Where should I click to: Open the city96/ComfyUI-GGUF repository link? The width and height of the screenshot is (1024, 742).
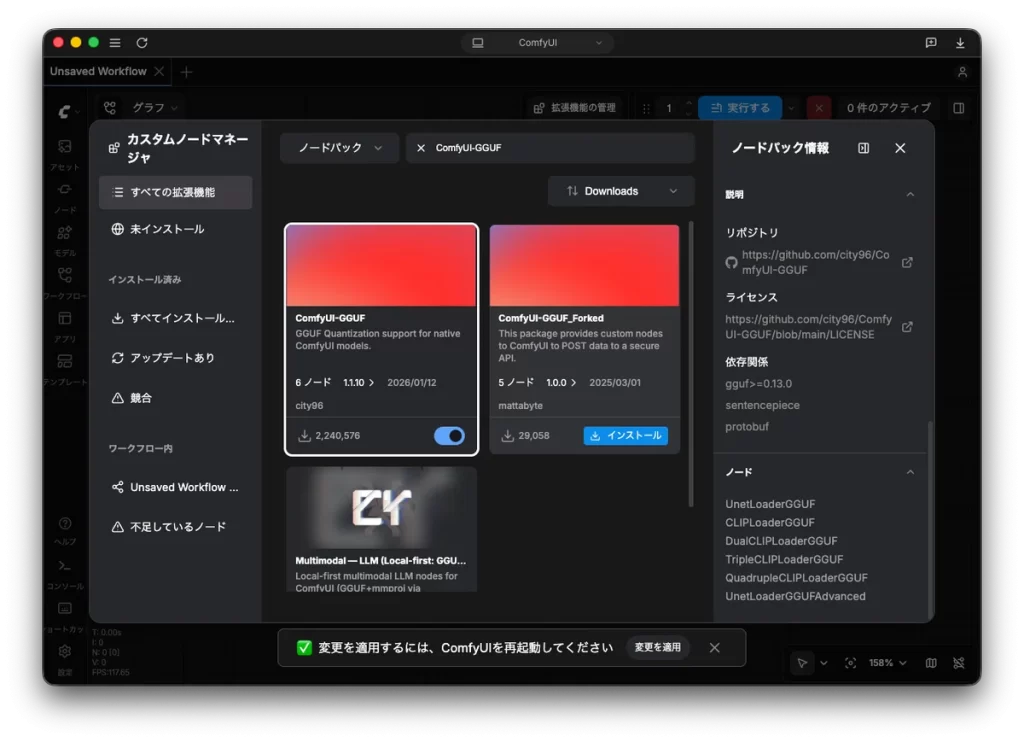pos(815,262)
